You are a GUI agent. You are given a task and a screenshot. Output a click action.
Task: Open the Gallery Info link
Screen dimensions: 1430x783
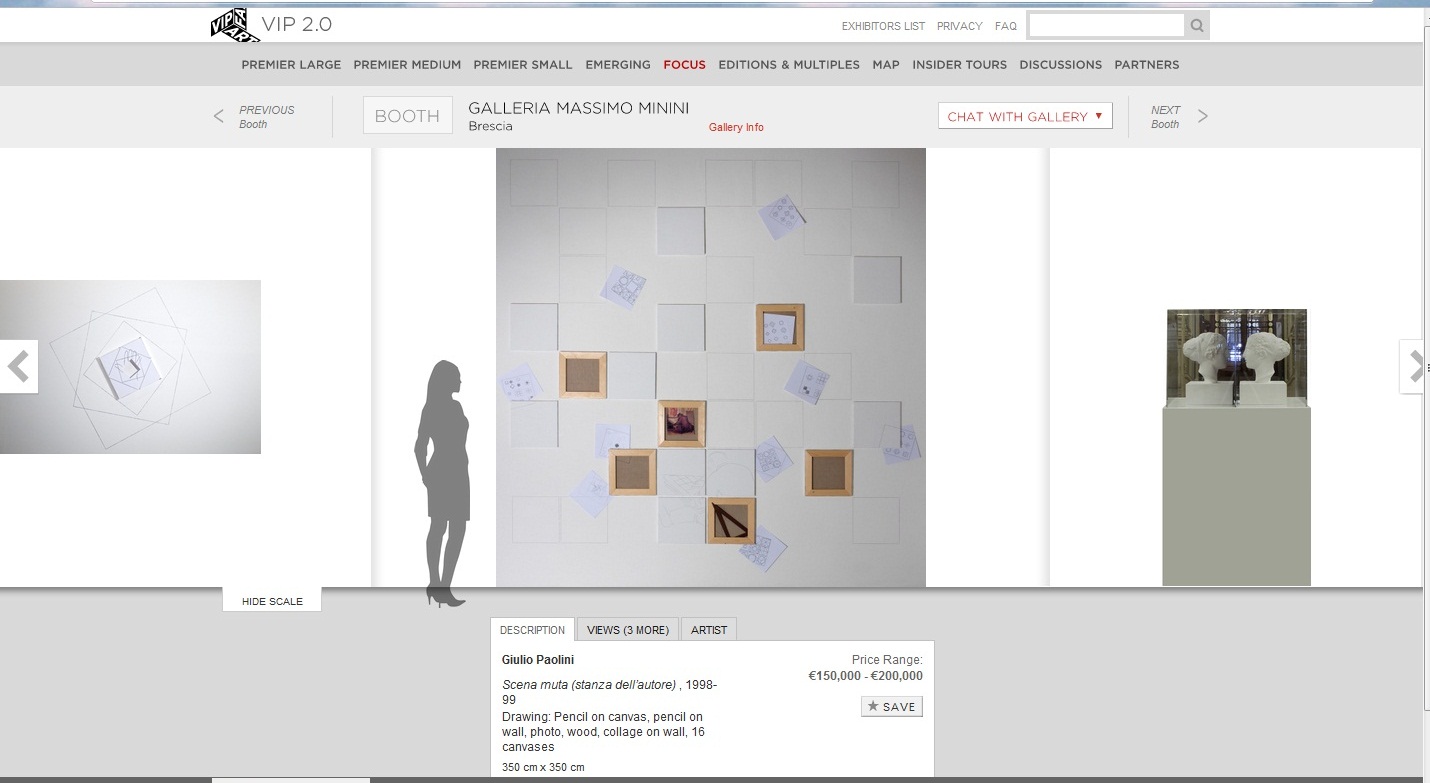tap(736, 127)
